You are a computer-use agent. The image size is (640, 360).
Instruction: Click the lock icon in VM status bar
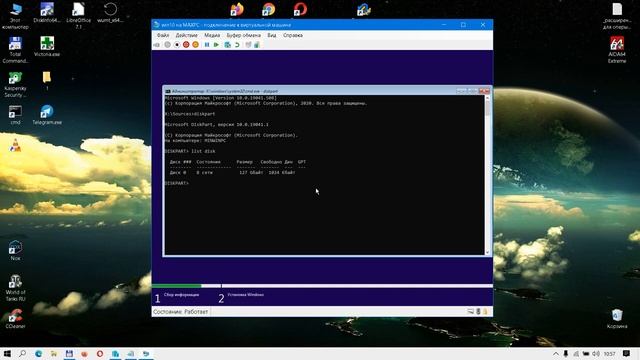pos(485,312)
